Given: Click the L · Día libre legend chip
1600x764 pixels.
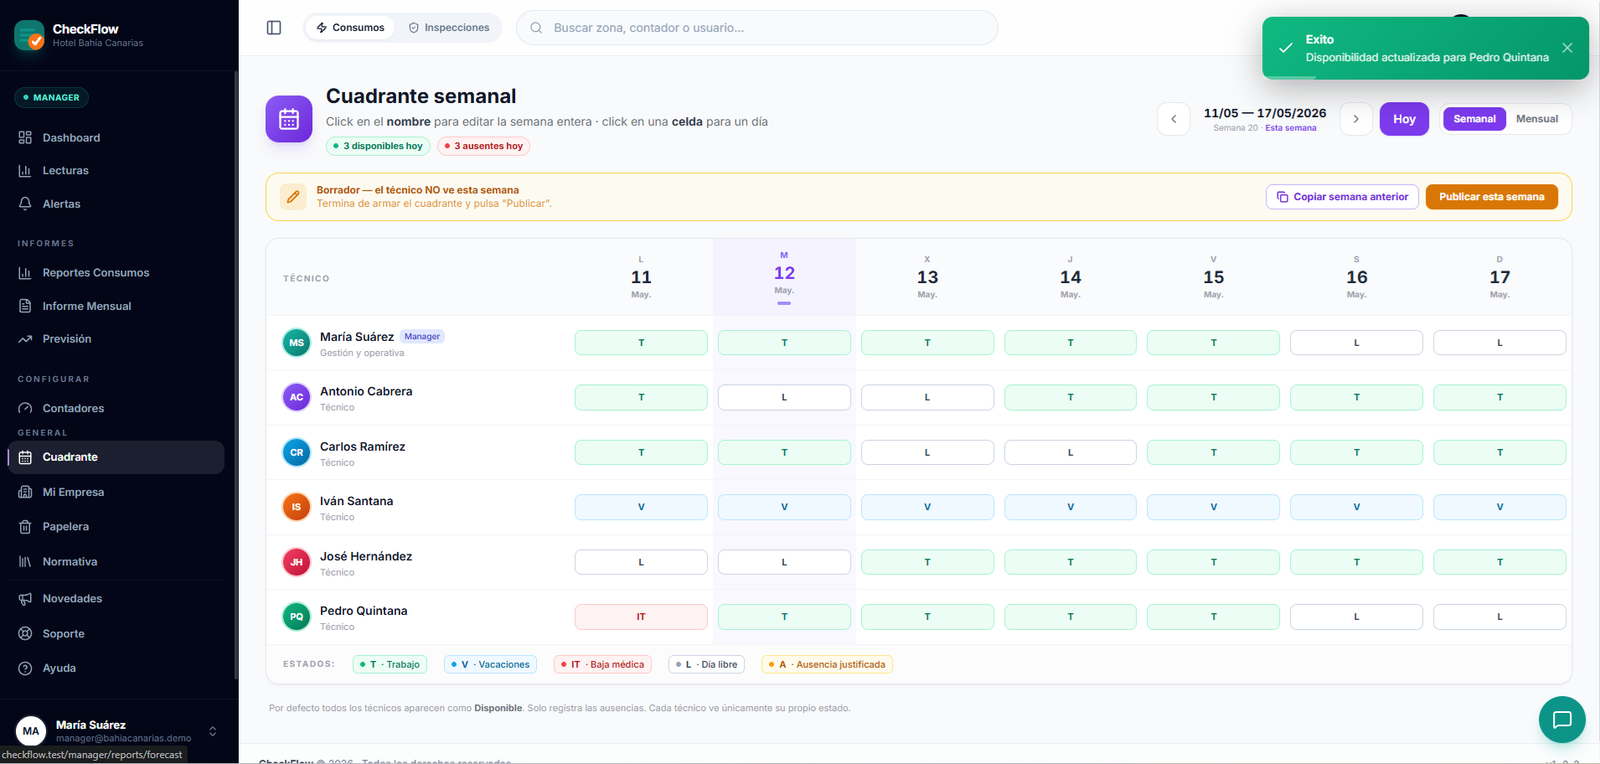Looking at the screenshot, I should tap(706, 664).
